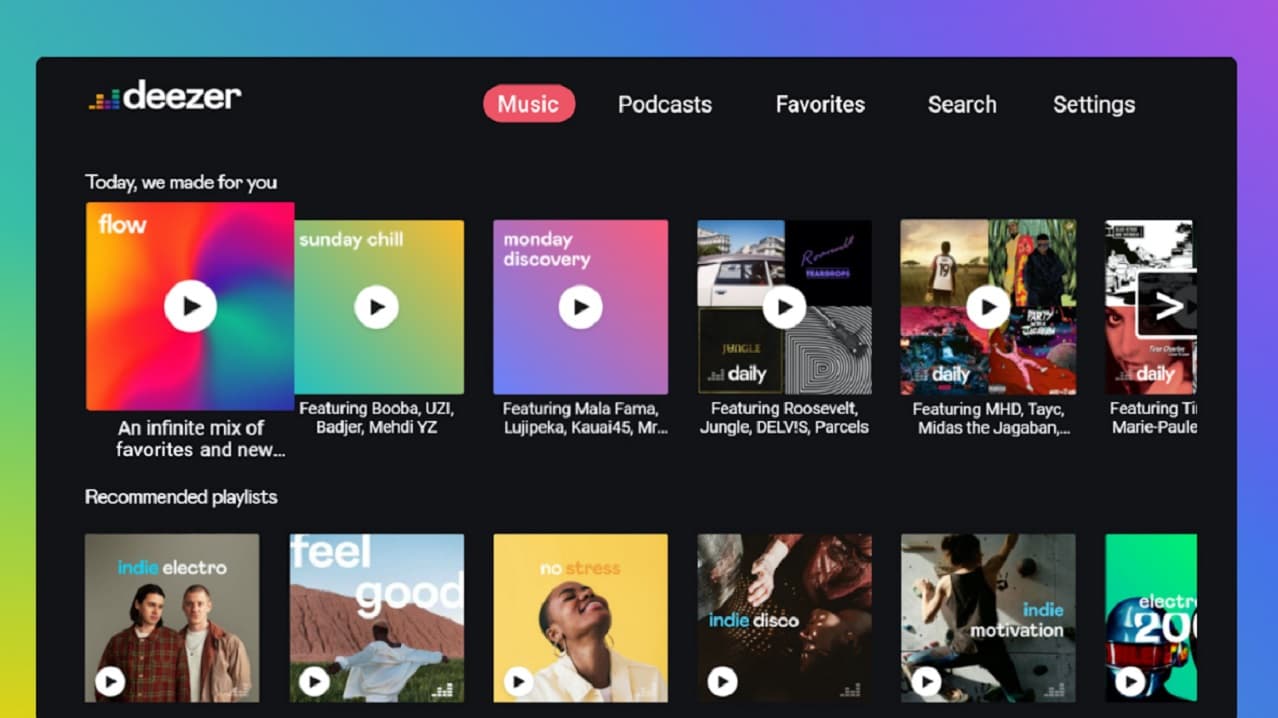Play the Monday Discovery mix
Viewport: 1278px width, 718px height.
581,307
